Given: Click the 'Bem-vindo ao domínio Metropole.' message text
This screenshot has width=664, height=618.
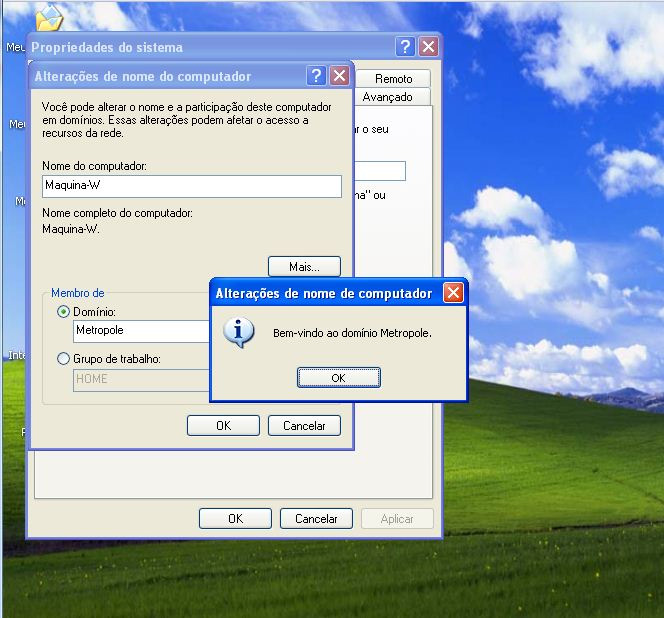Looking at the screenshot, I should coord(352,333).
